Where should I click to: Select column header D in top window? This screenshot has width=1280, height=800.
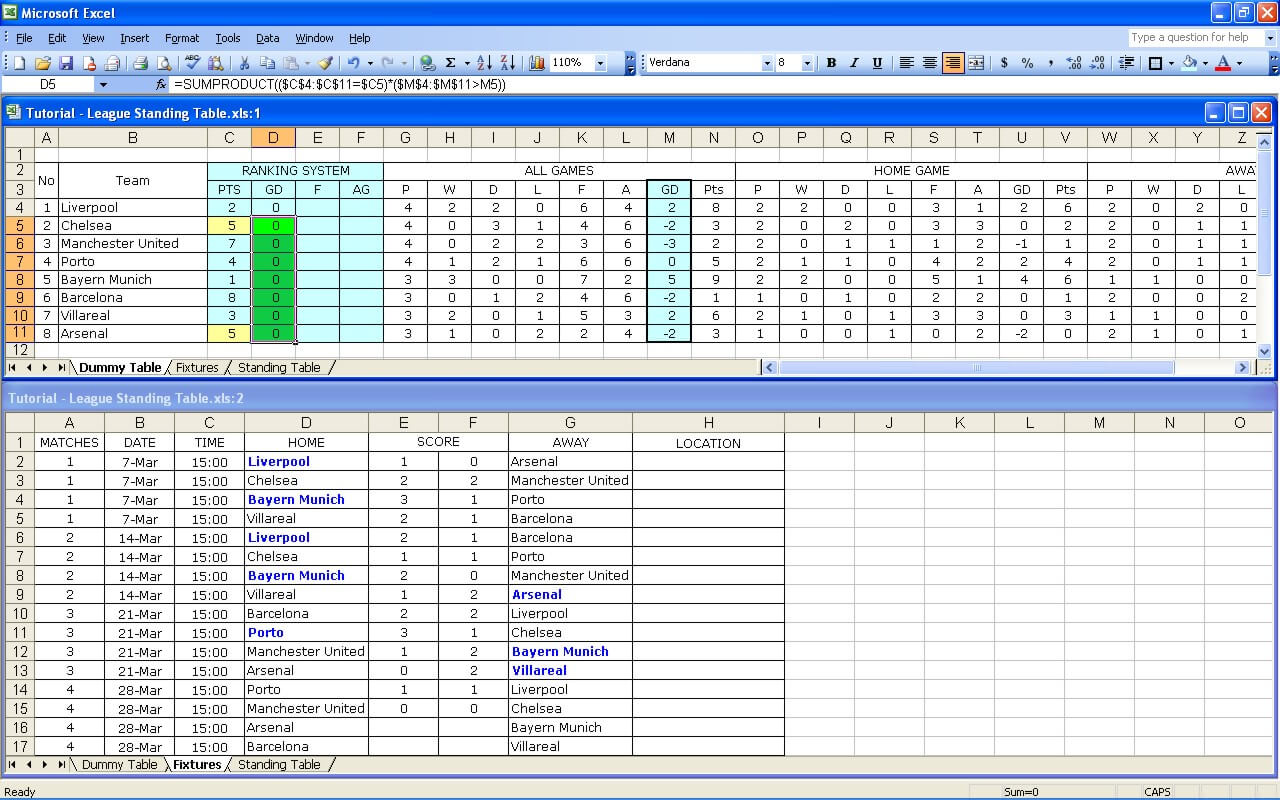click(x=273, y=138)
